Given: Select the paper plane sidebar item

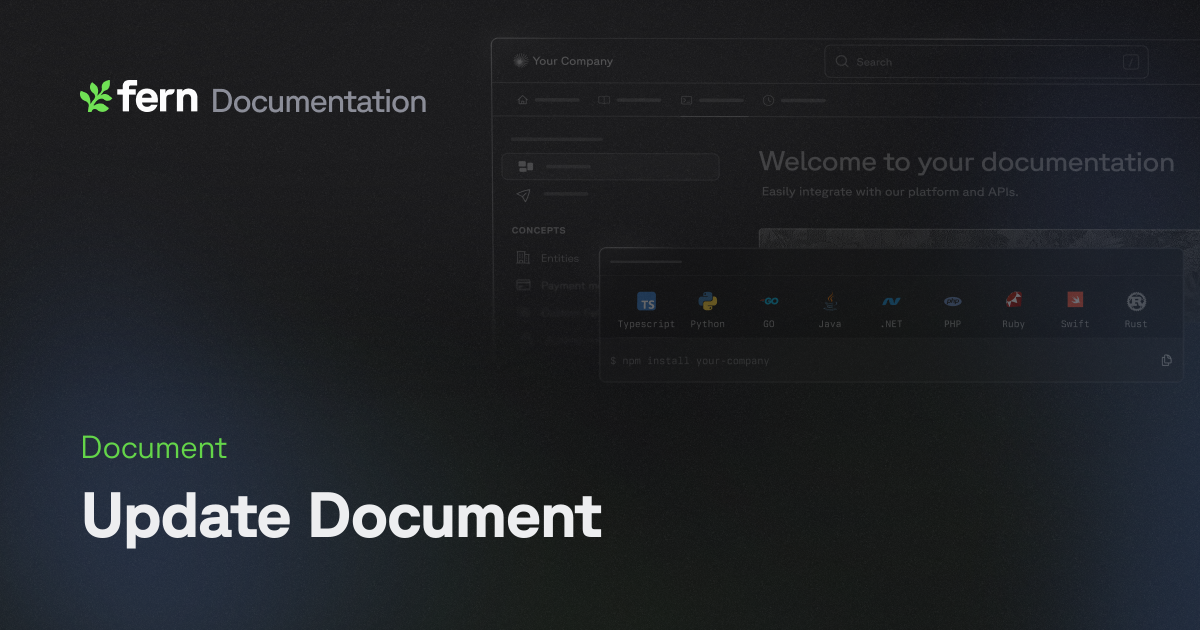Looking at the screenshot, I should click(524, 194).
